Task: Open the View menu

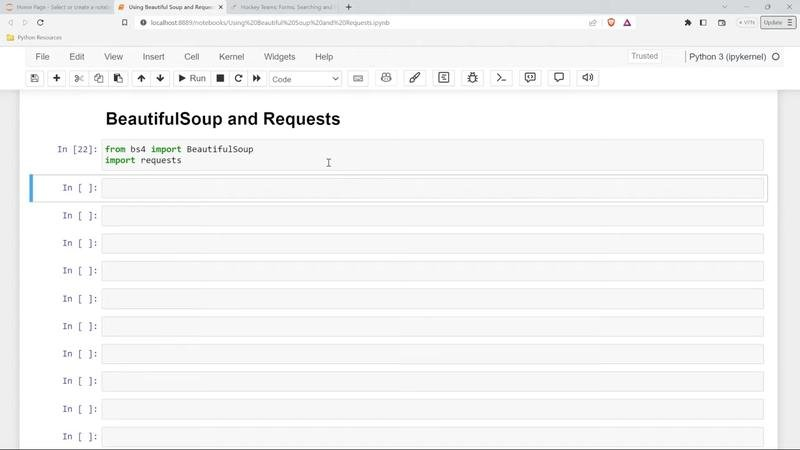Action: (113, 57)
